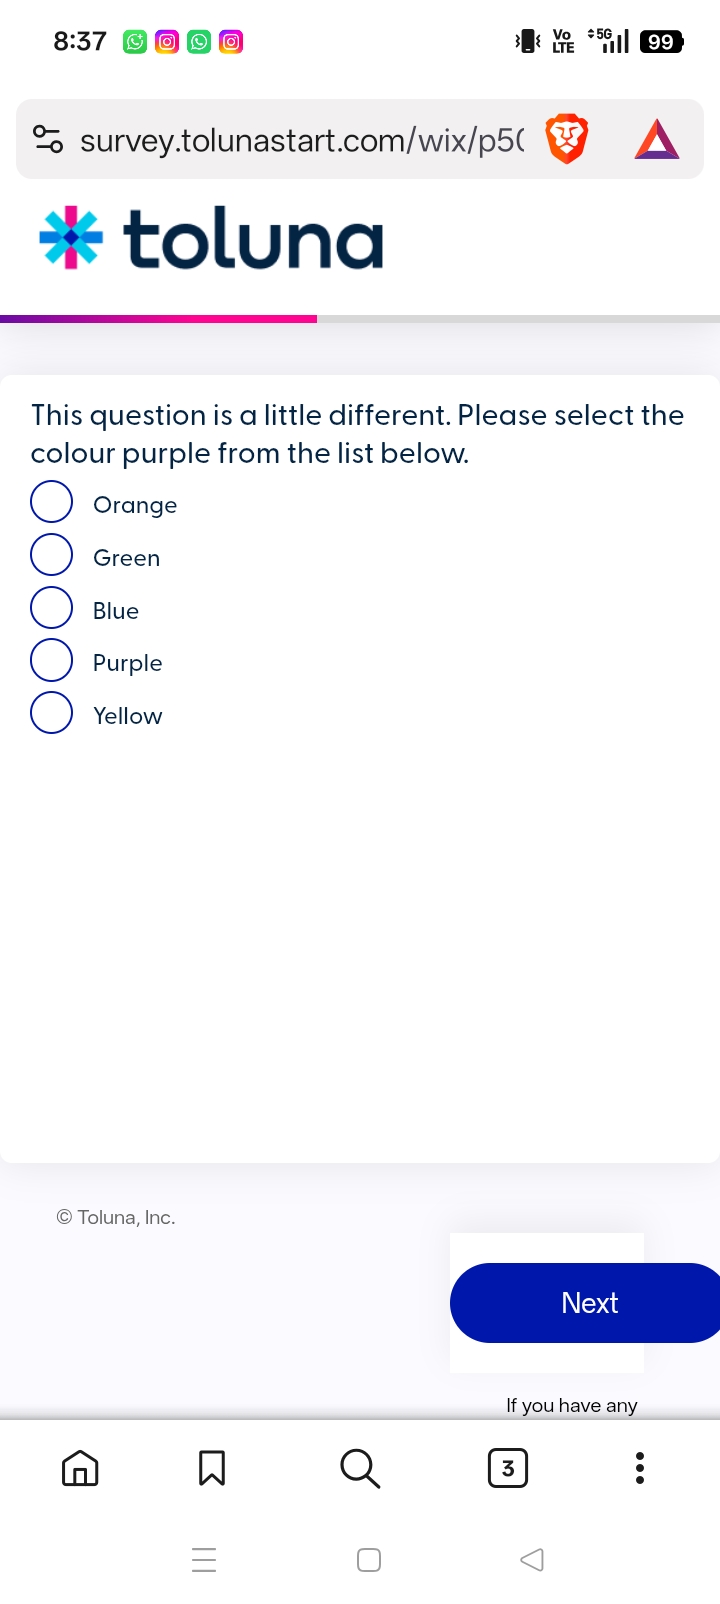
Task: Select the Orange radio button
Action: click(x=52, y=502)
